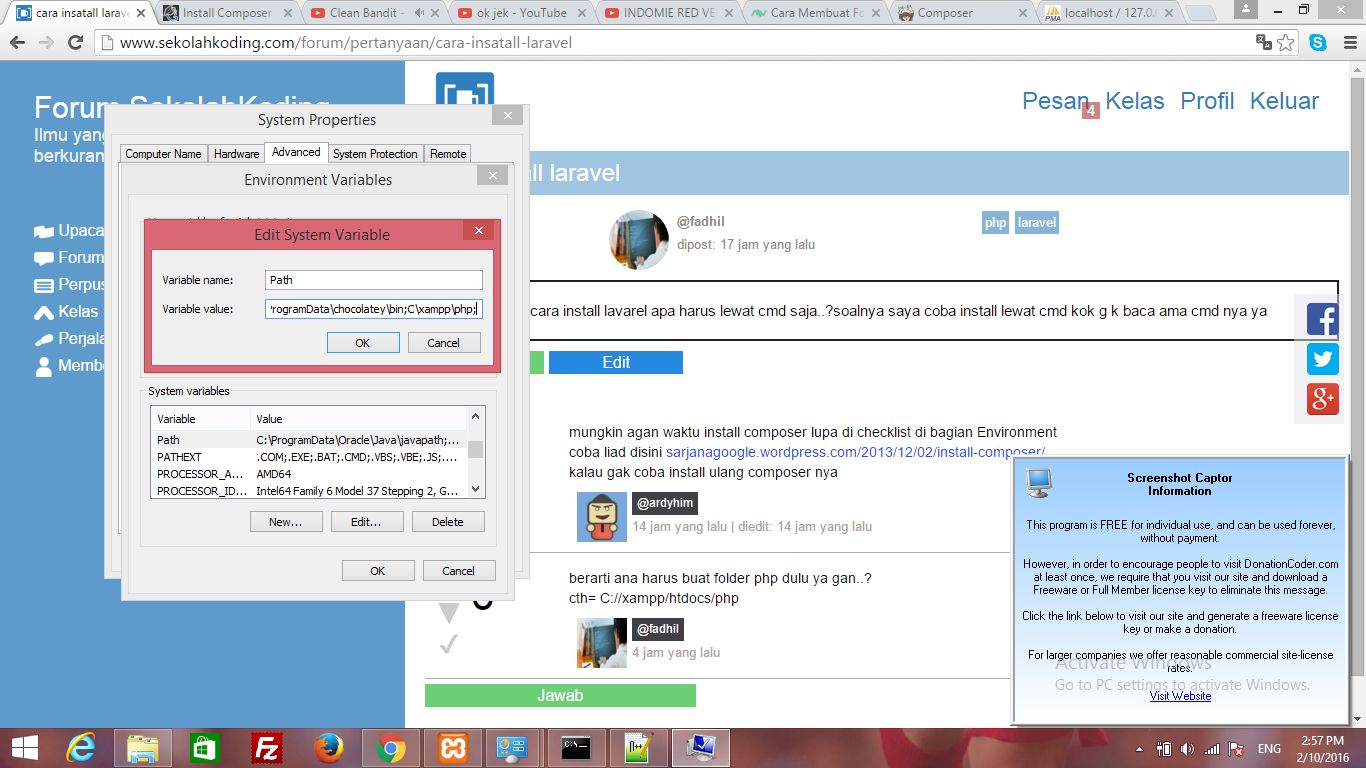Open the Notepad++ taskbar icon
1366x768 pixels.
pyautogui.click(x=638, y=748)
